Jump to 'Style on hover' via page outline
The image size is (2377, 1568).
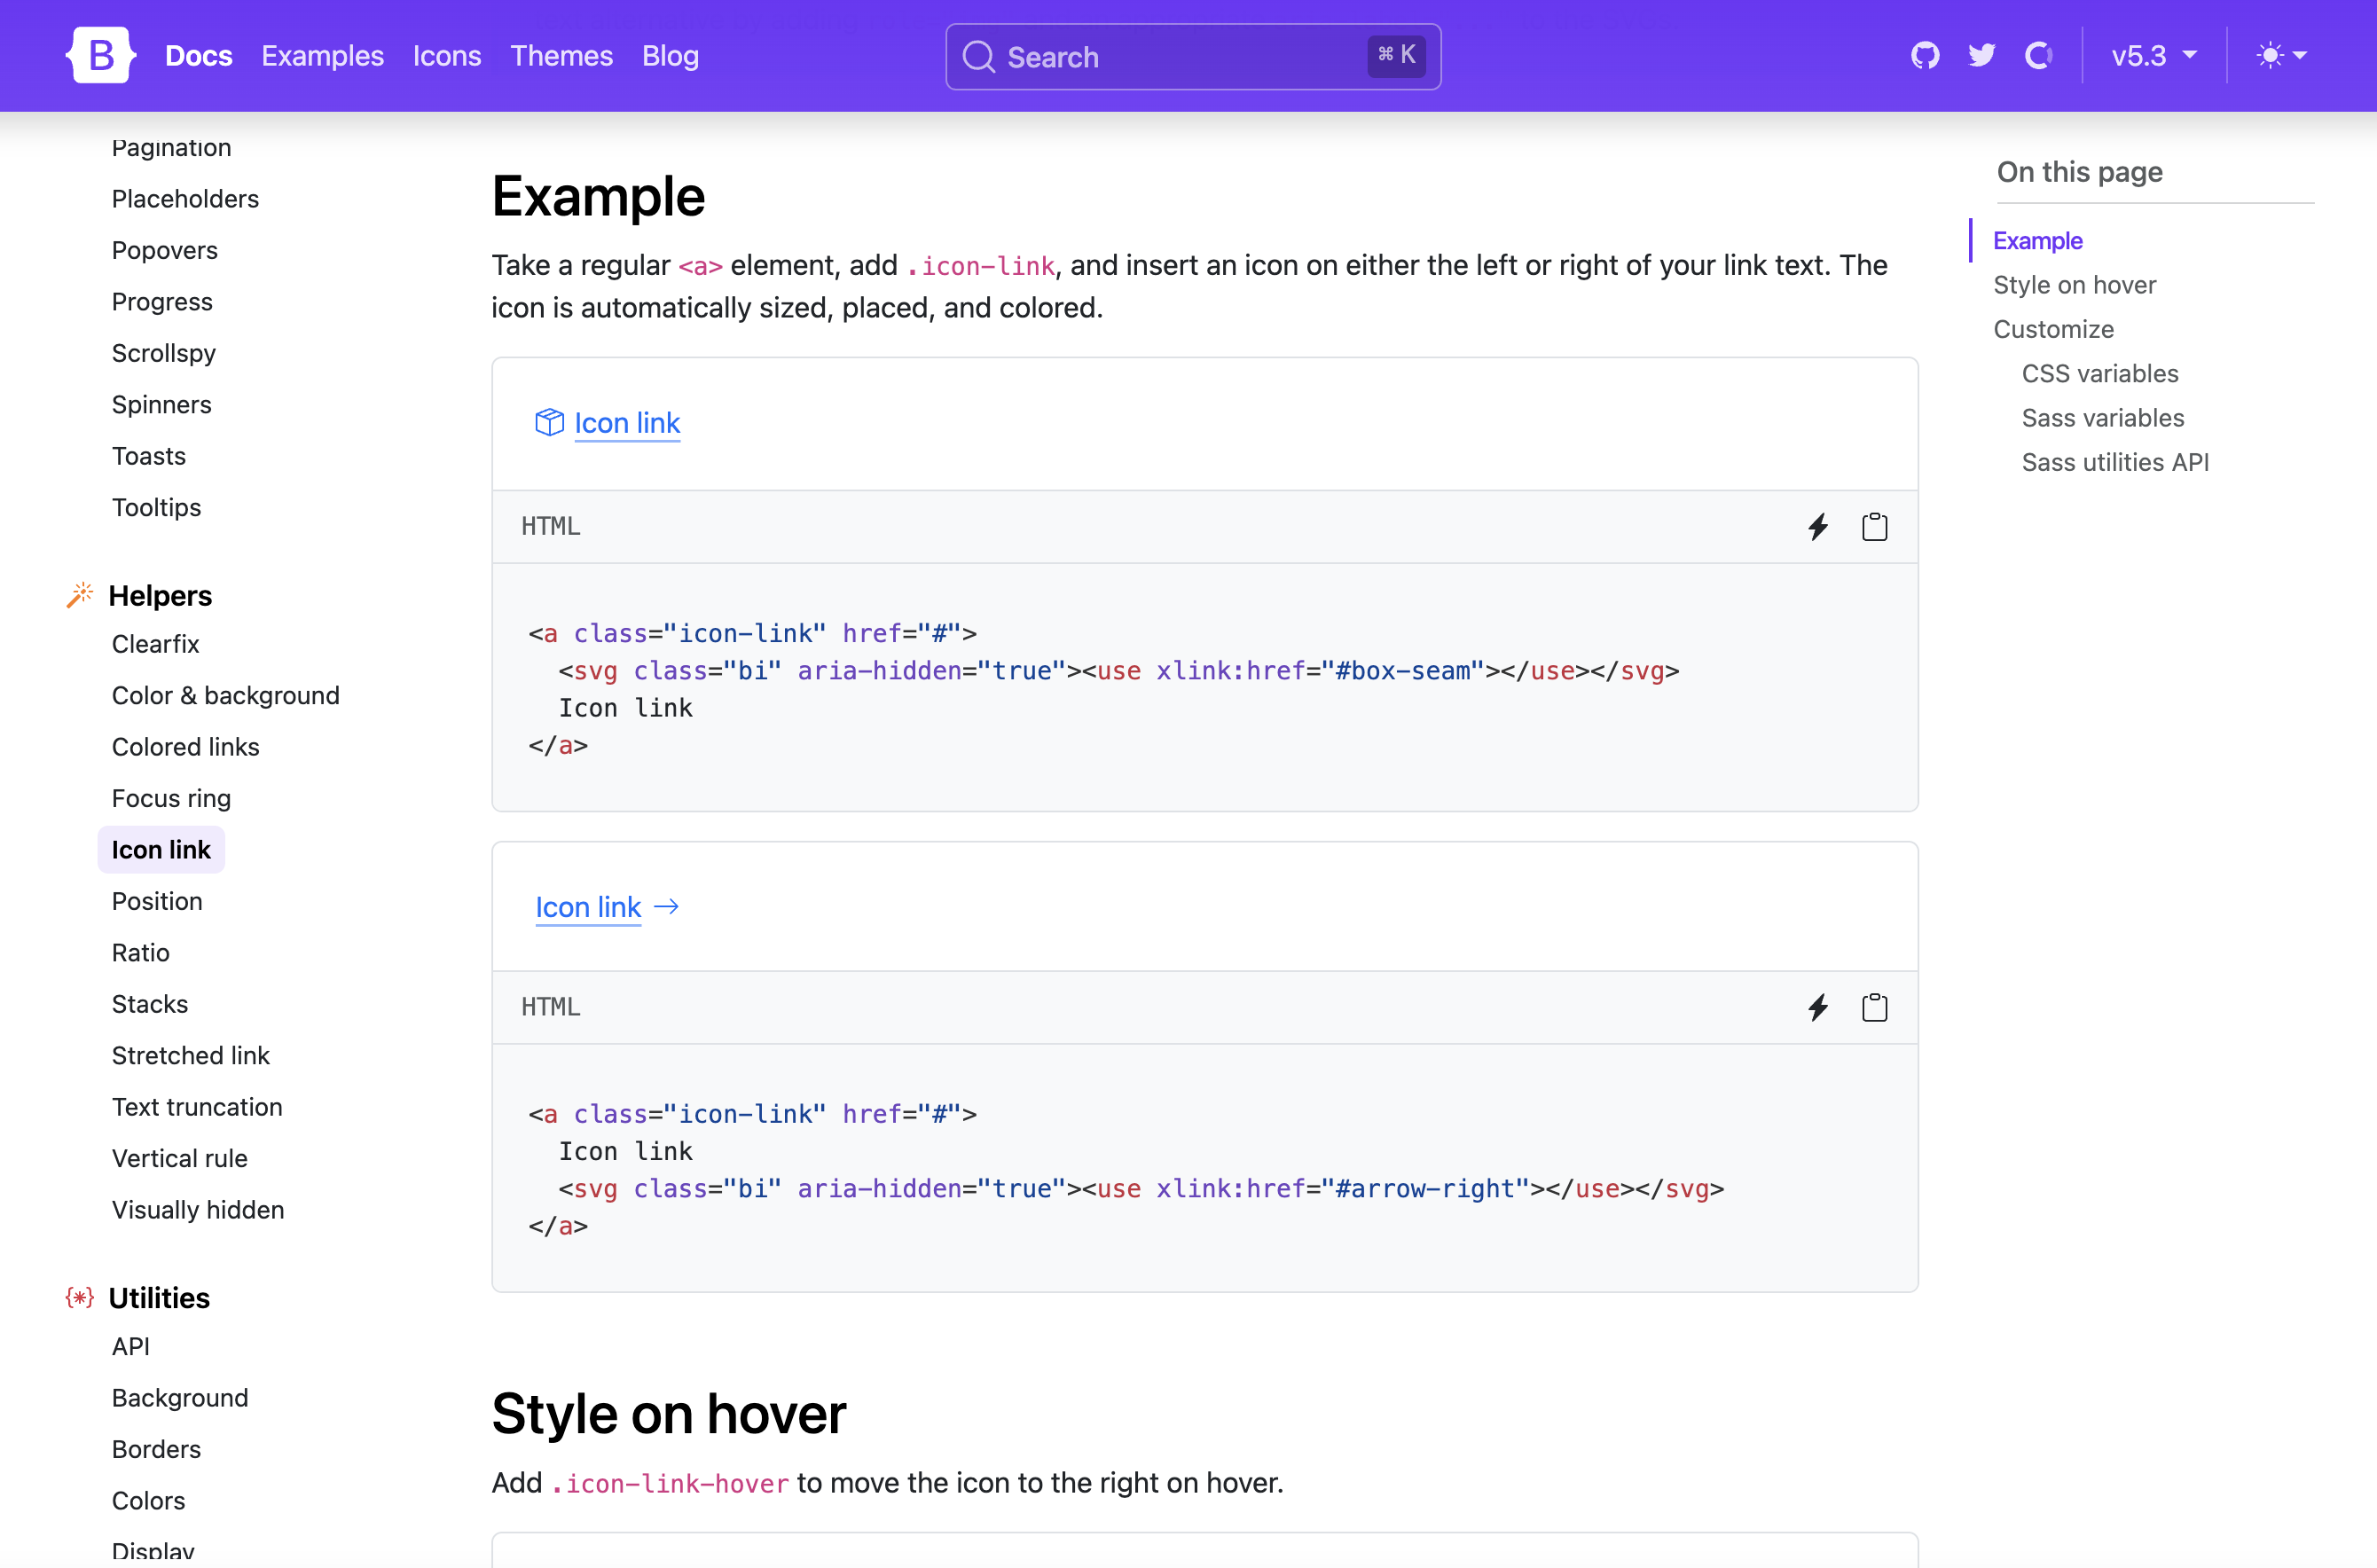point(2074,284)
